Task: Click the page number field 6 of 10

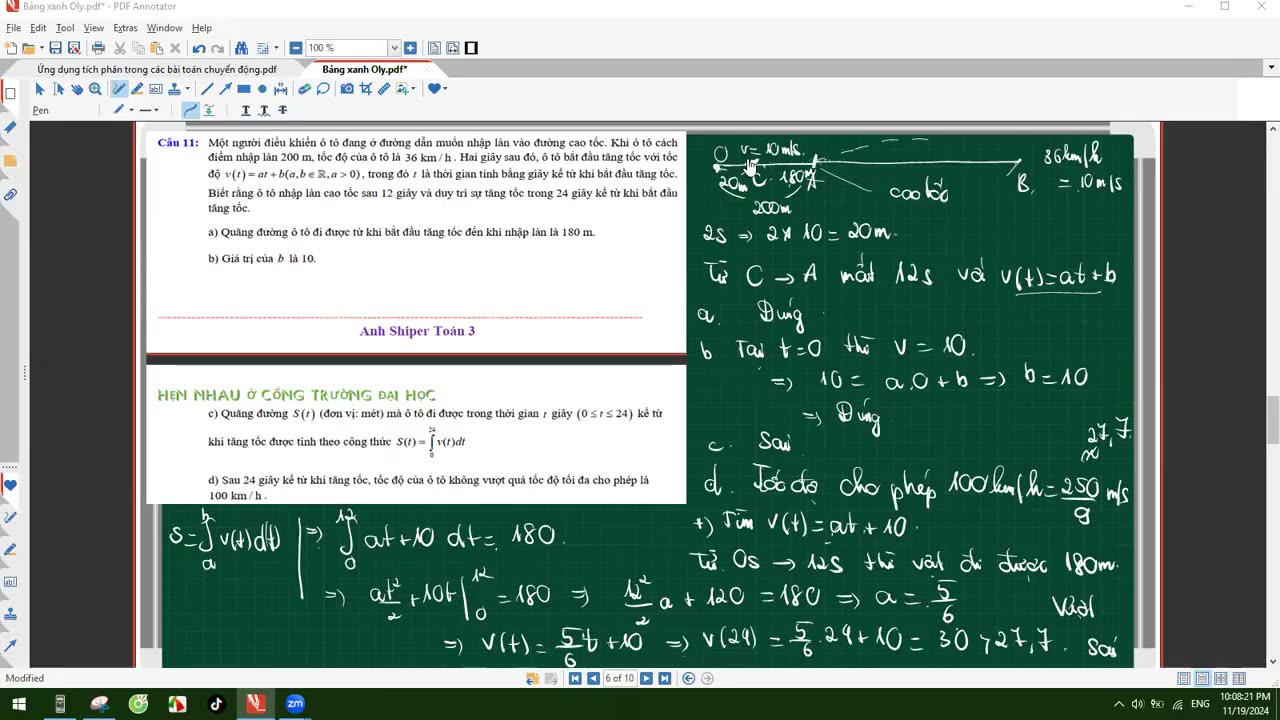Action: [620, 678]
